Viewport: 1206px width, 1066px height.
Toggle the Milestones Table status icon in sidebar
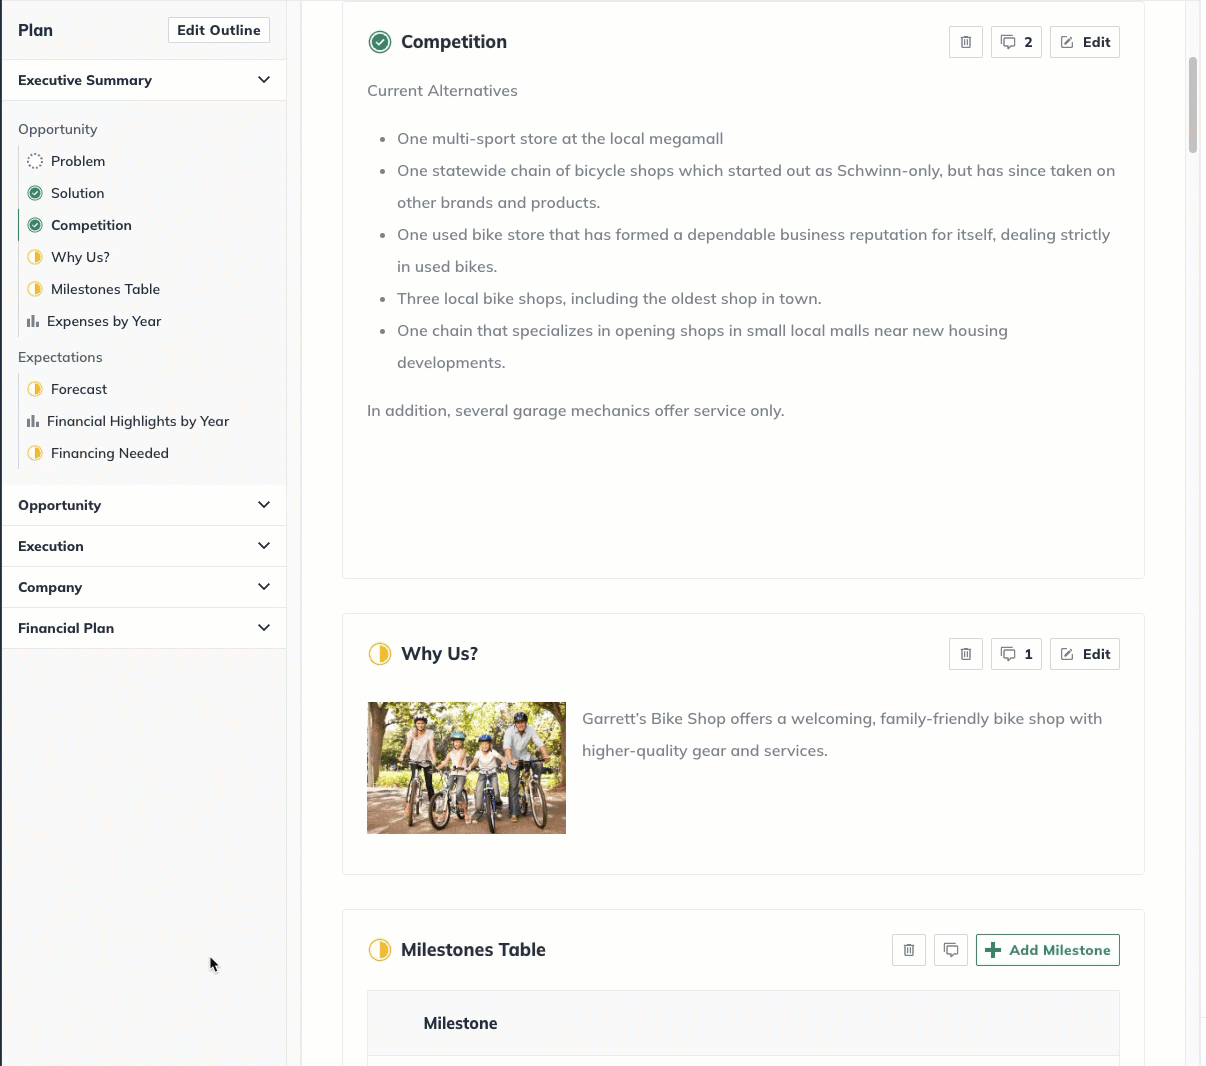coord(35,289)
